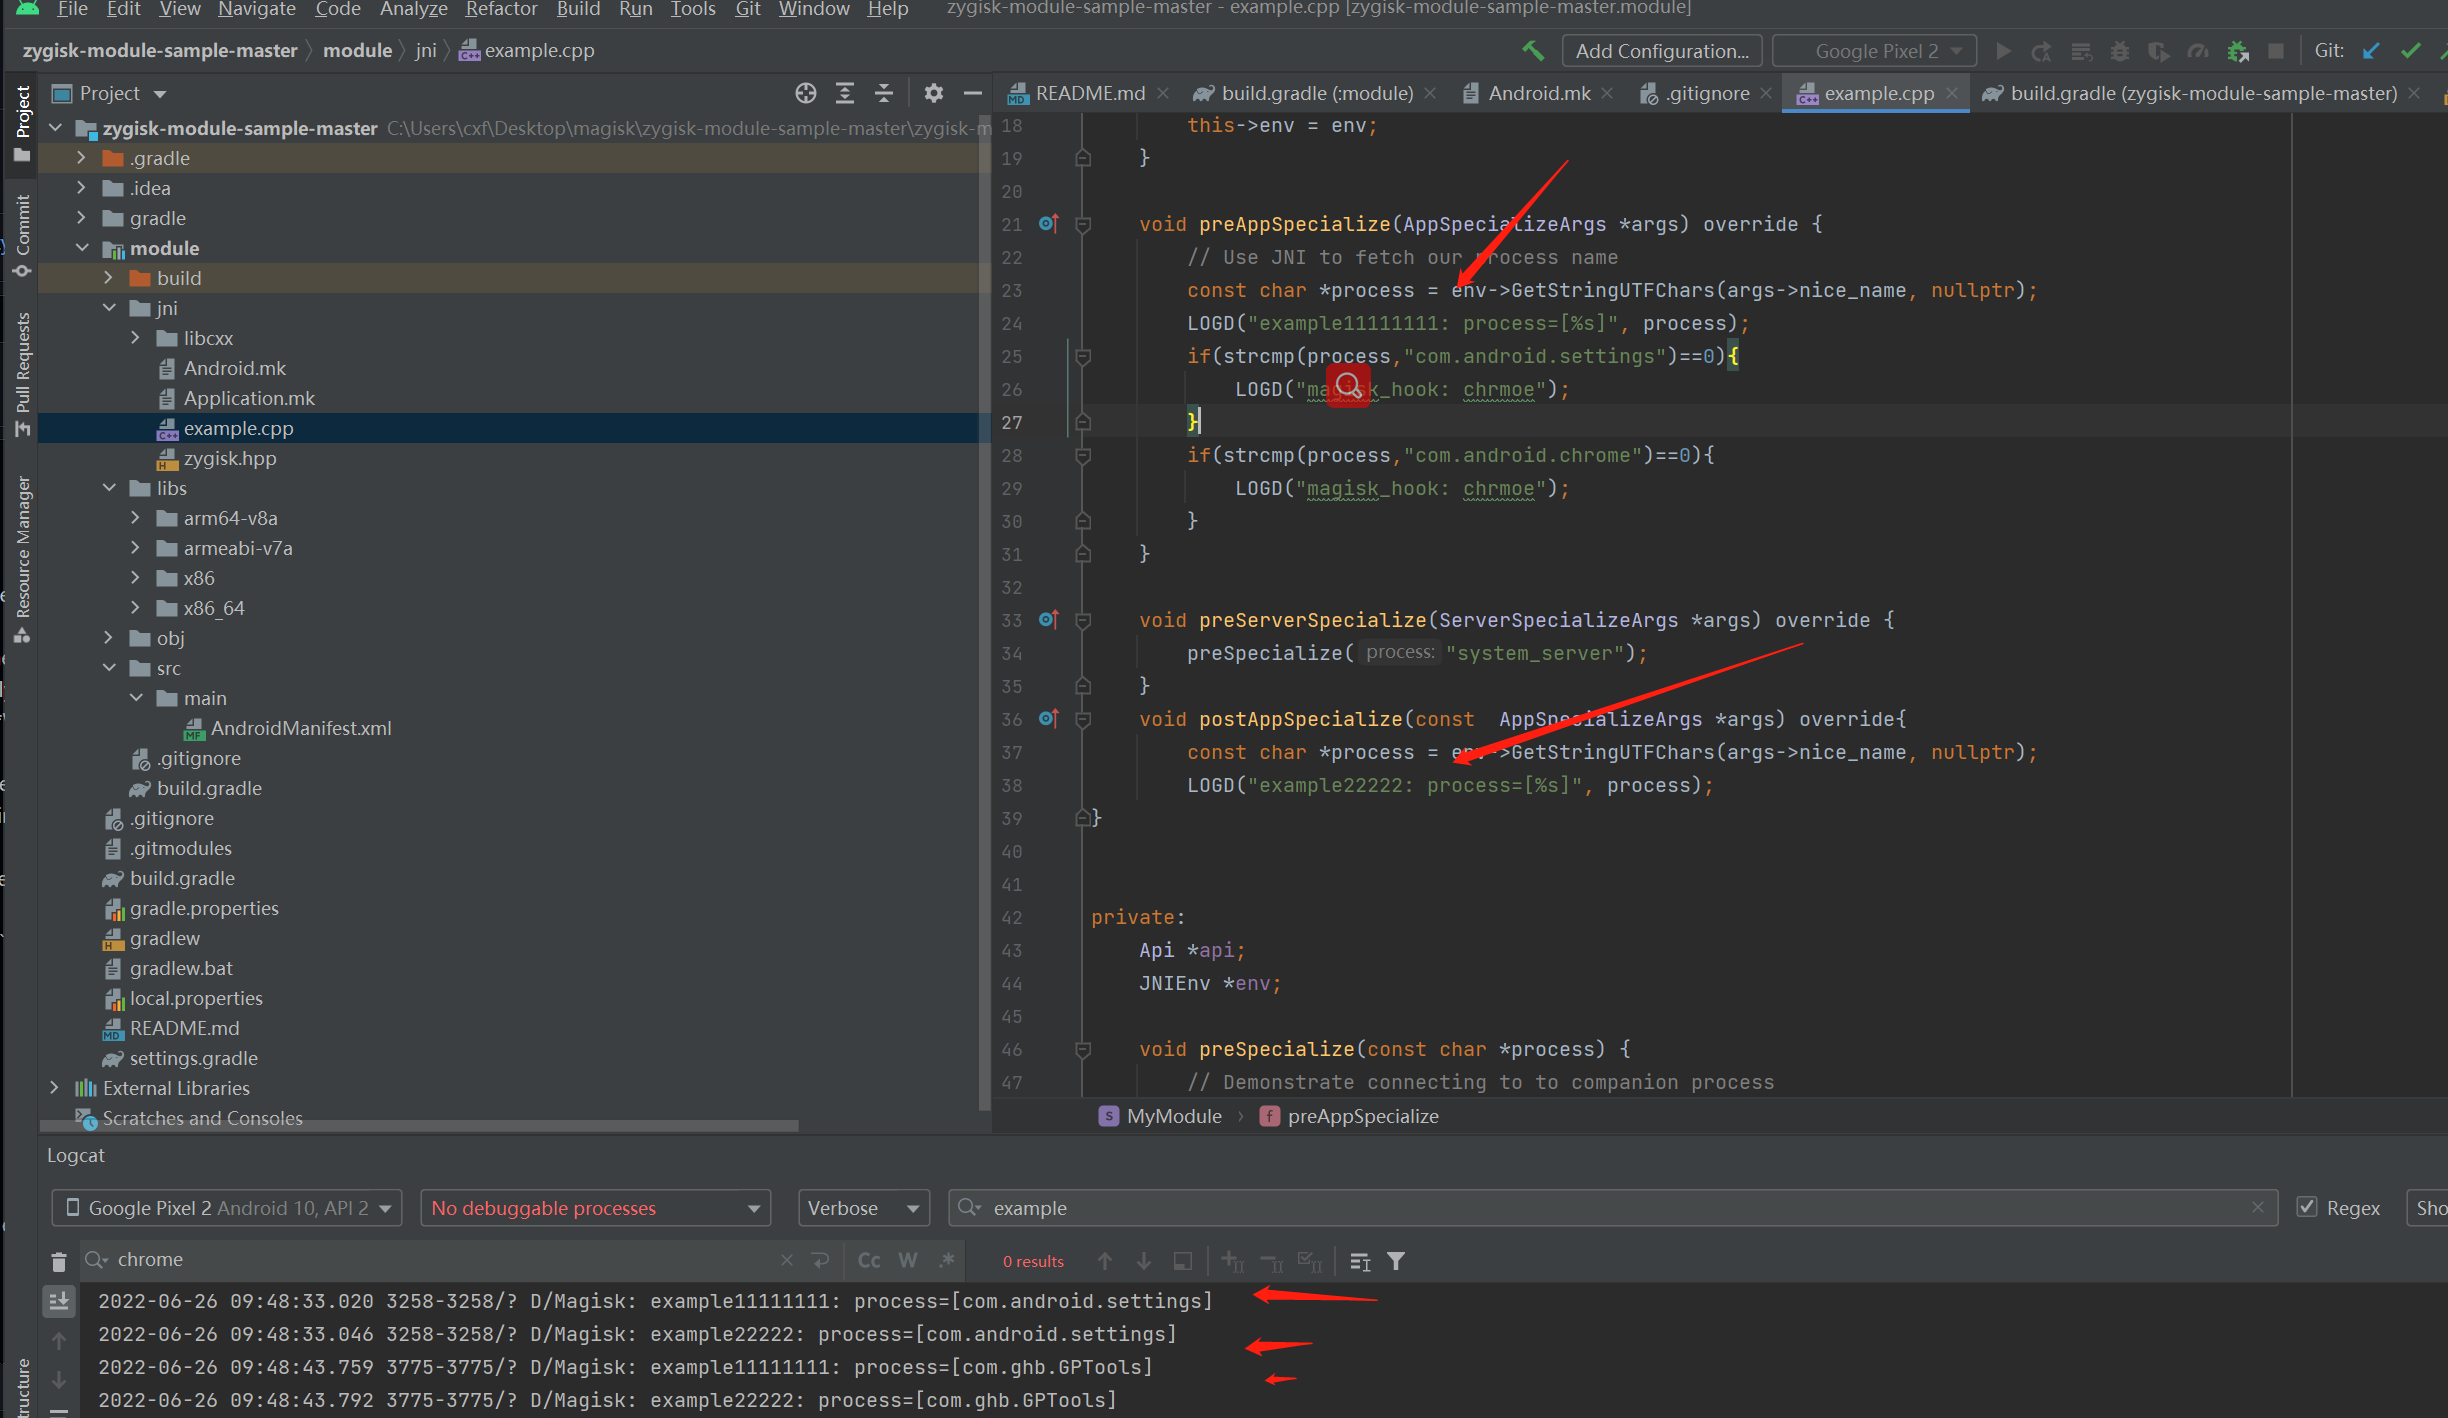
Task: Open the Google Pixel 2 device dropdown
Action: [225, 1207]
